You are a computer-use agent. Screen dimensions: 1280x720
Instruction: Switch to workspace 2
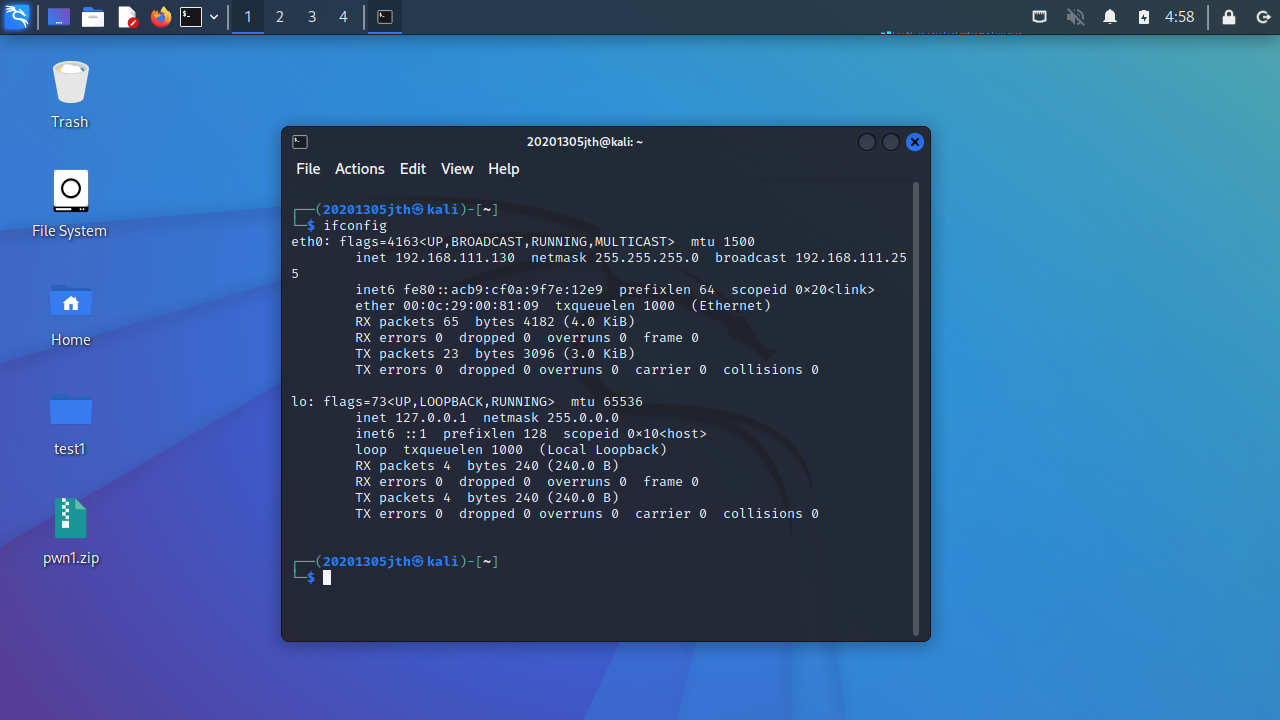click(x=280, y=17)
